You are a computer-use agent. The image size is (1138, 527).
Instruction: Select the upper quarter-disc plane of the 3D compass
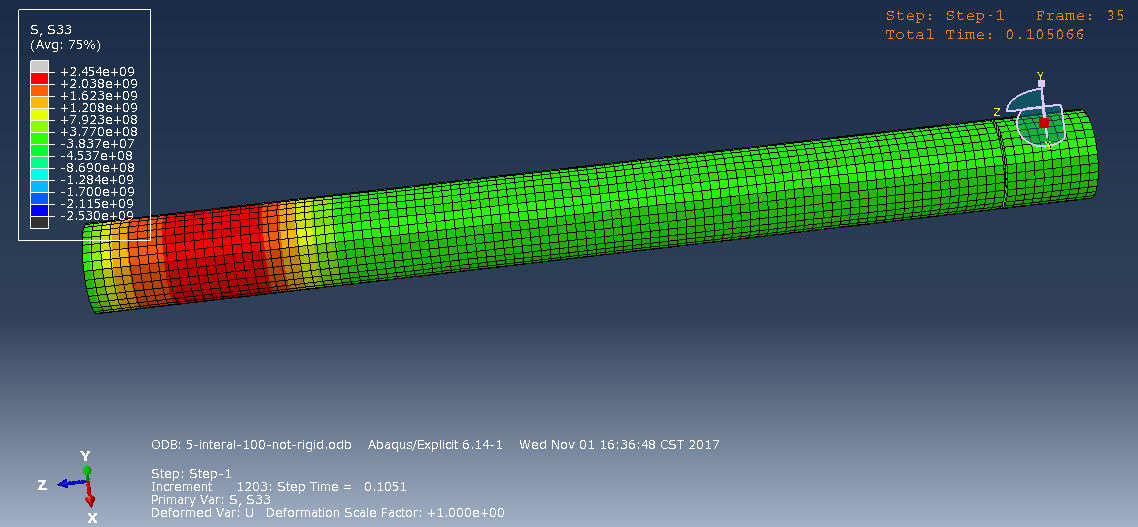click(1025, 101)
